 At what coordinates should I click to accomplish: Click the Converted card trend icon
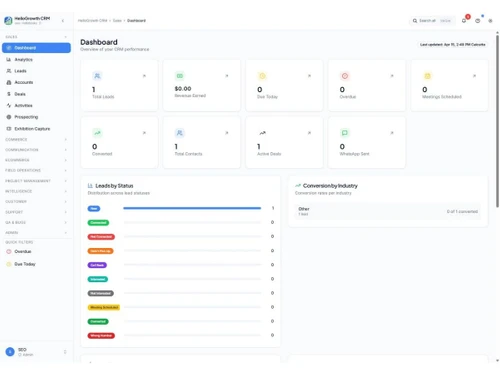coord(97,133)
